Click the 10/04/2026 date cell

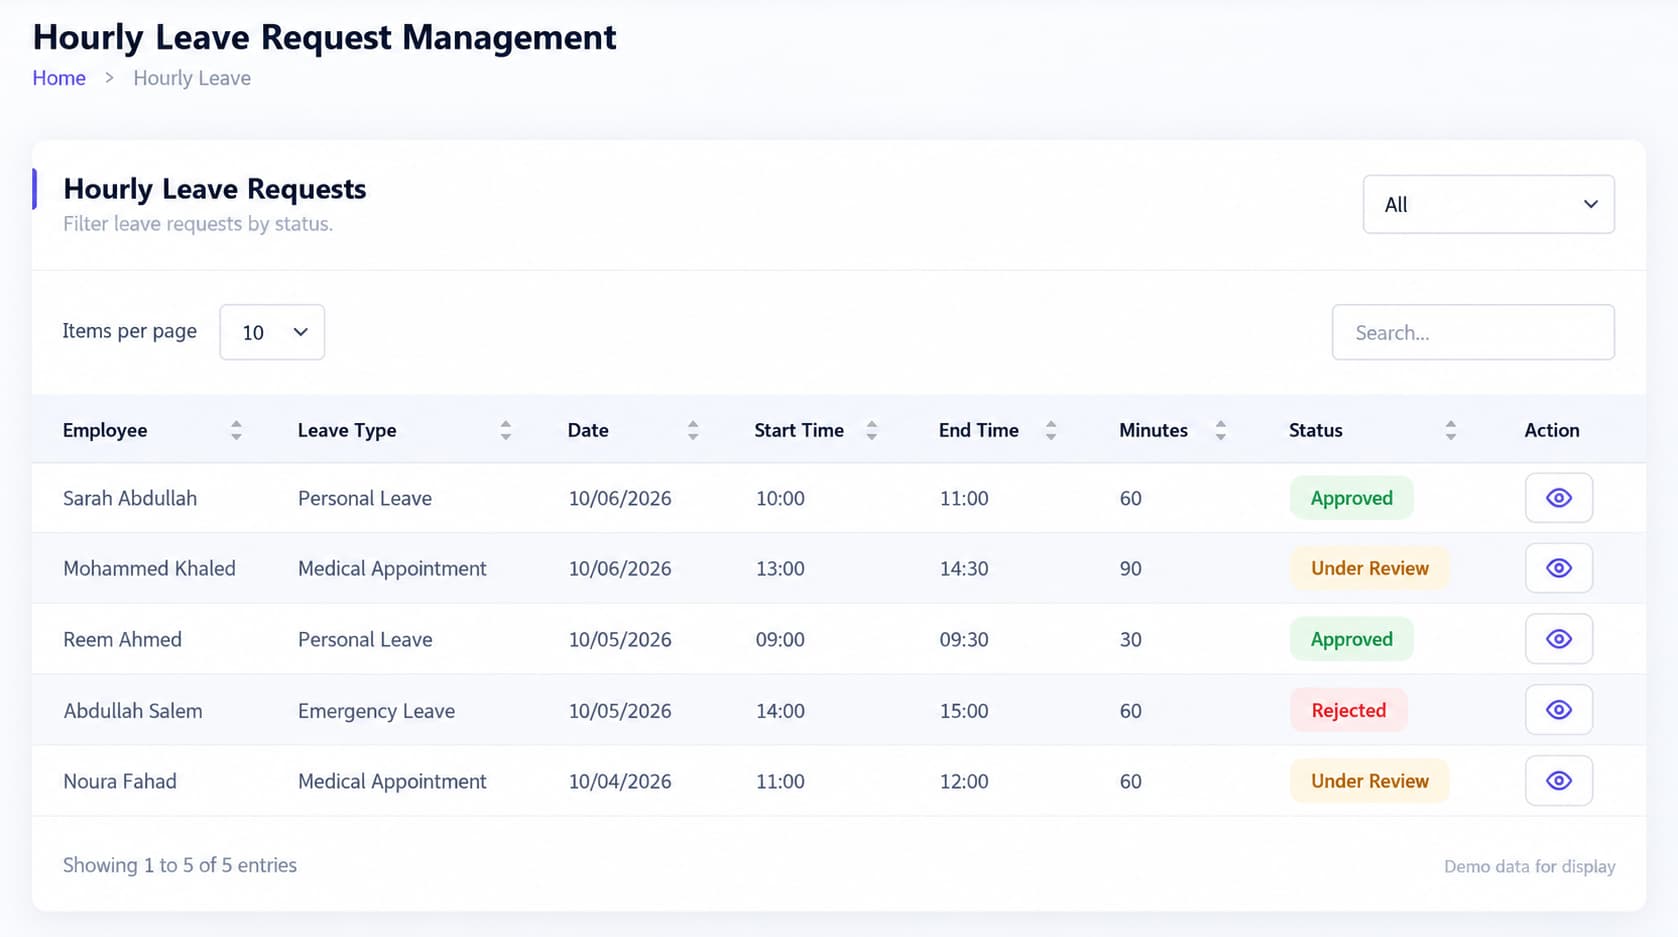(x=620, y=781)
